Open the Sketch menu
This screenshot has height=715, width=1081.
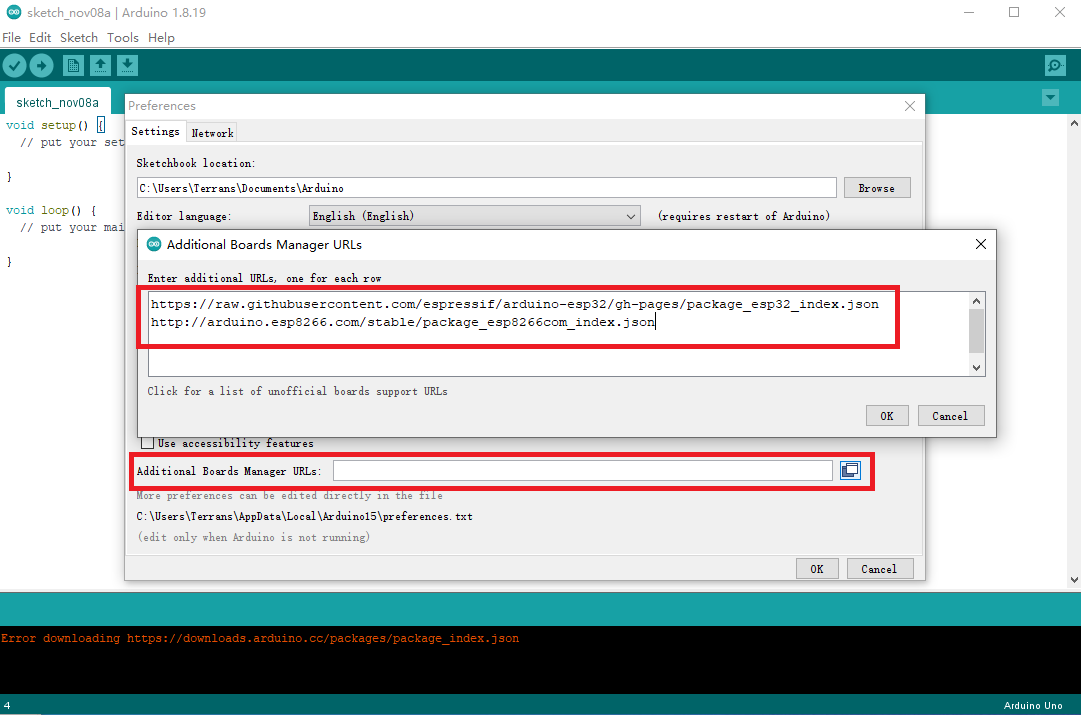[x=79, y=37]
